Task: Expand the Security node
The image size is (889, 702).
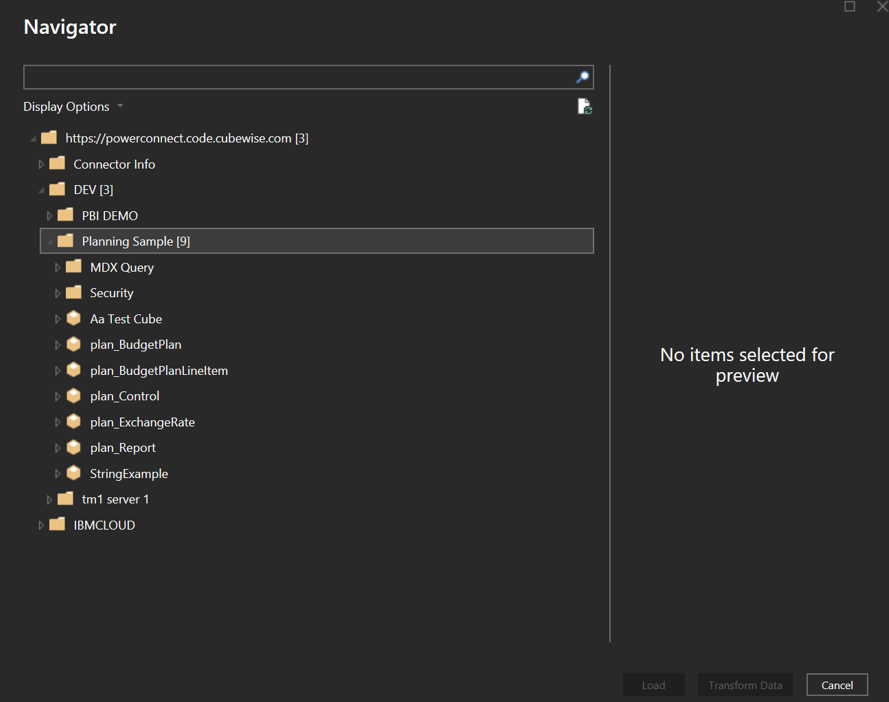Action: point(57,294)
